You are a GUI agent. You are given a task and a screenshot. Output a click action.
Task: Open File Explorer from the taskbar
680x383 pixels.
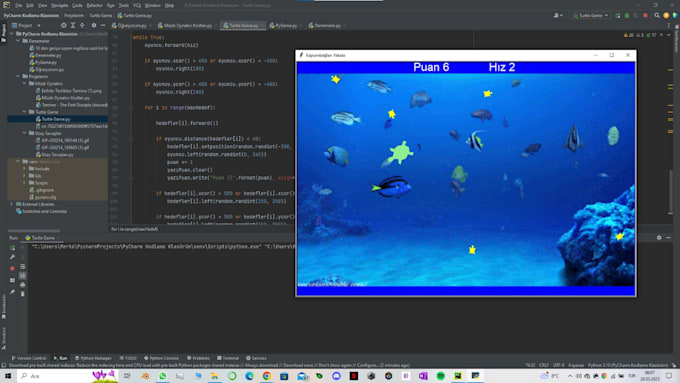215,376
